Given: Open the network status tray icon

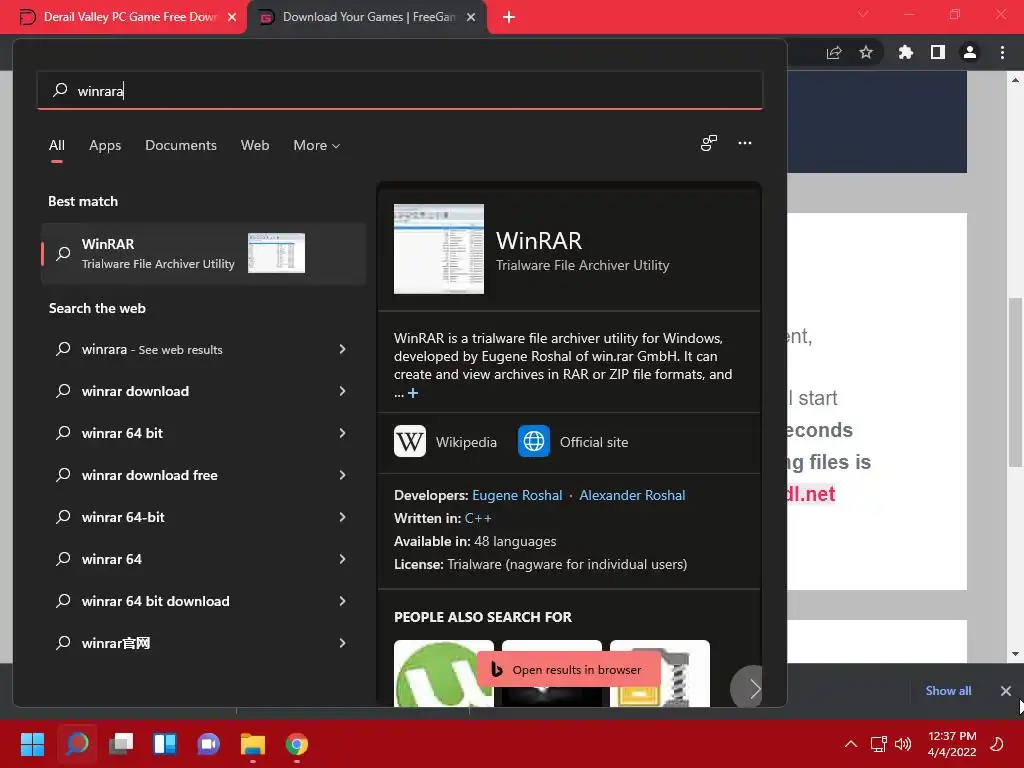Looking at the screenshot, I should click(878, 744).
